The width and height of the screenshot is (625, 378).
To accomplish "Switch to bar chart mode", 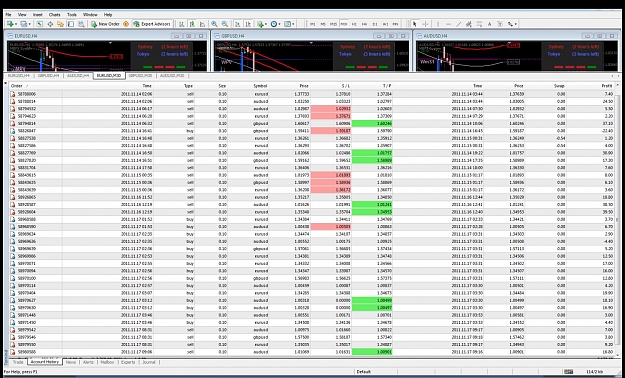I will click(x=181, y=24).
